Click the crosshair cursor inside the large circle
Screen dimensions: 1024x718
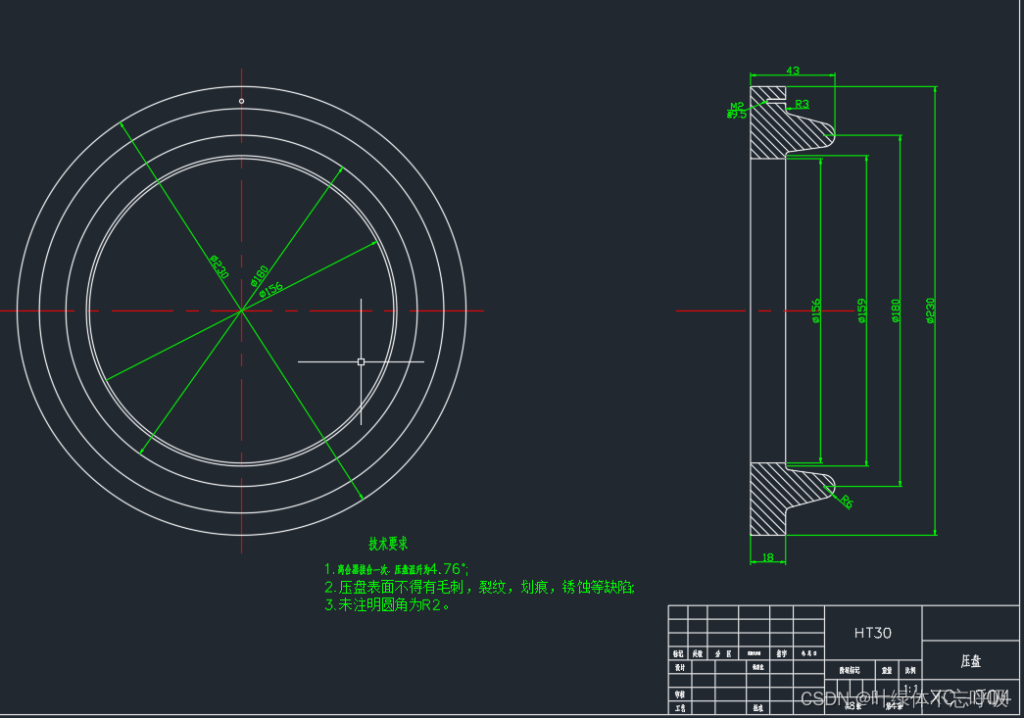pos(361,360)
